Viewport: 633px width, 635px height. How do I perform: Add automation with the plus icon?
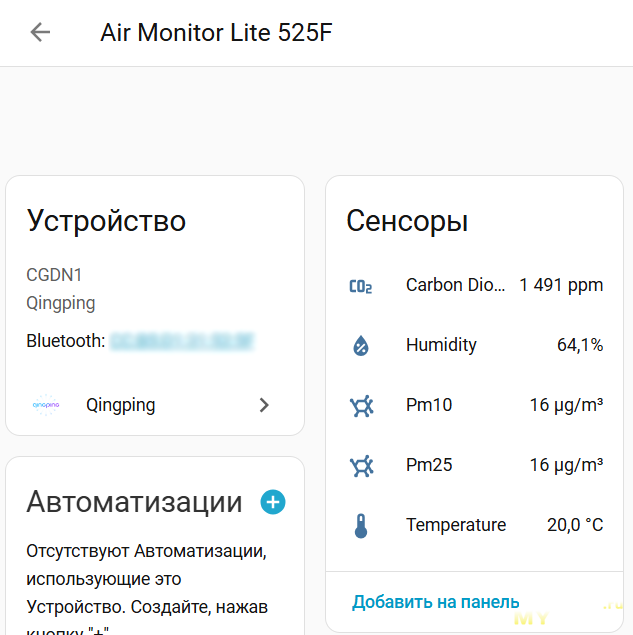tap(272, 502)
